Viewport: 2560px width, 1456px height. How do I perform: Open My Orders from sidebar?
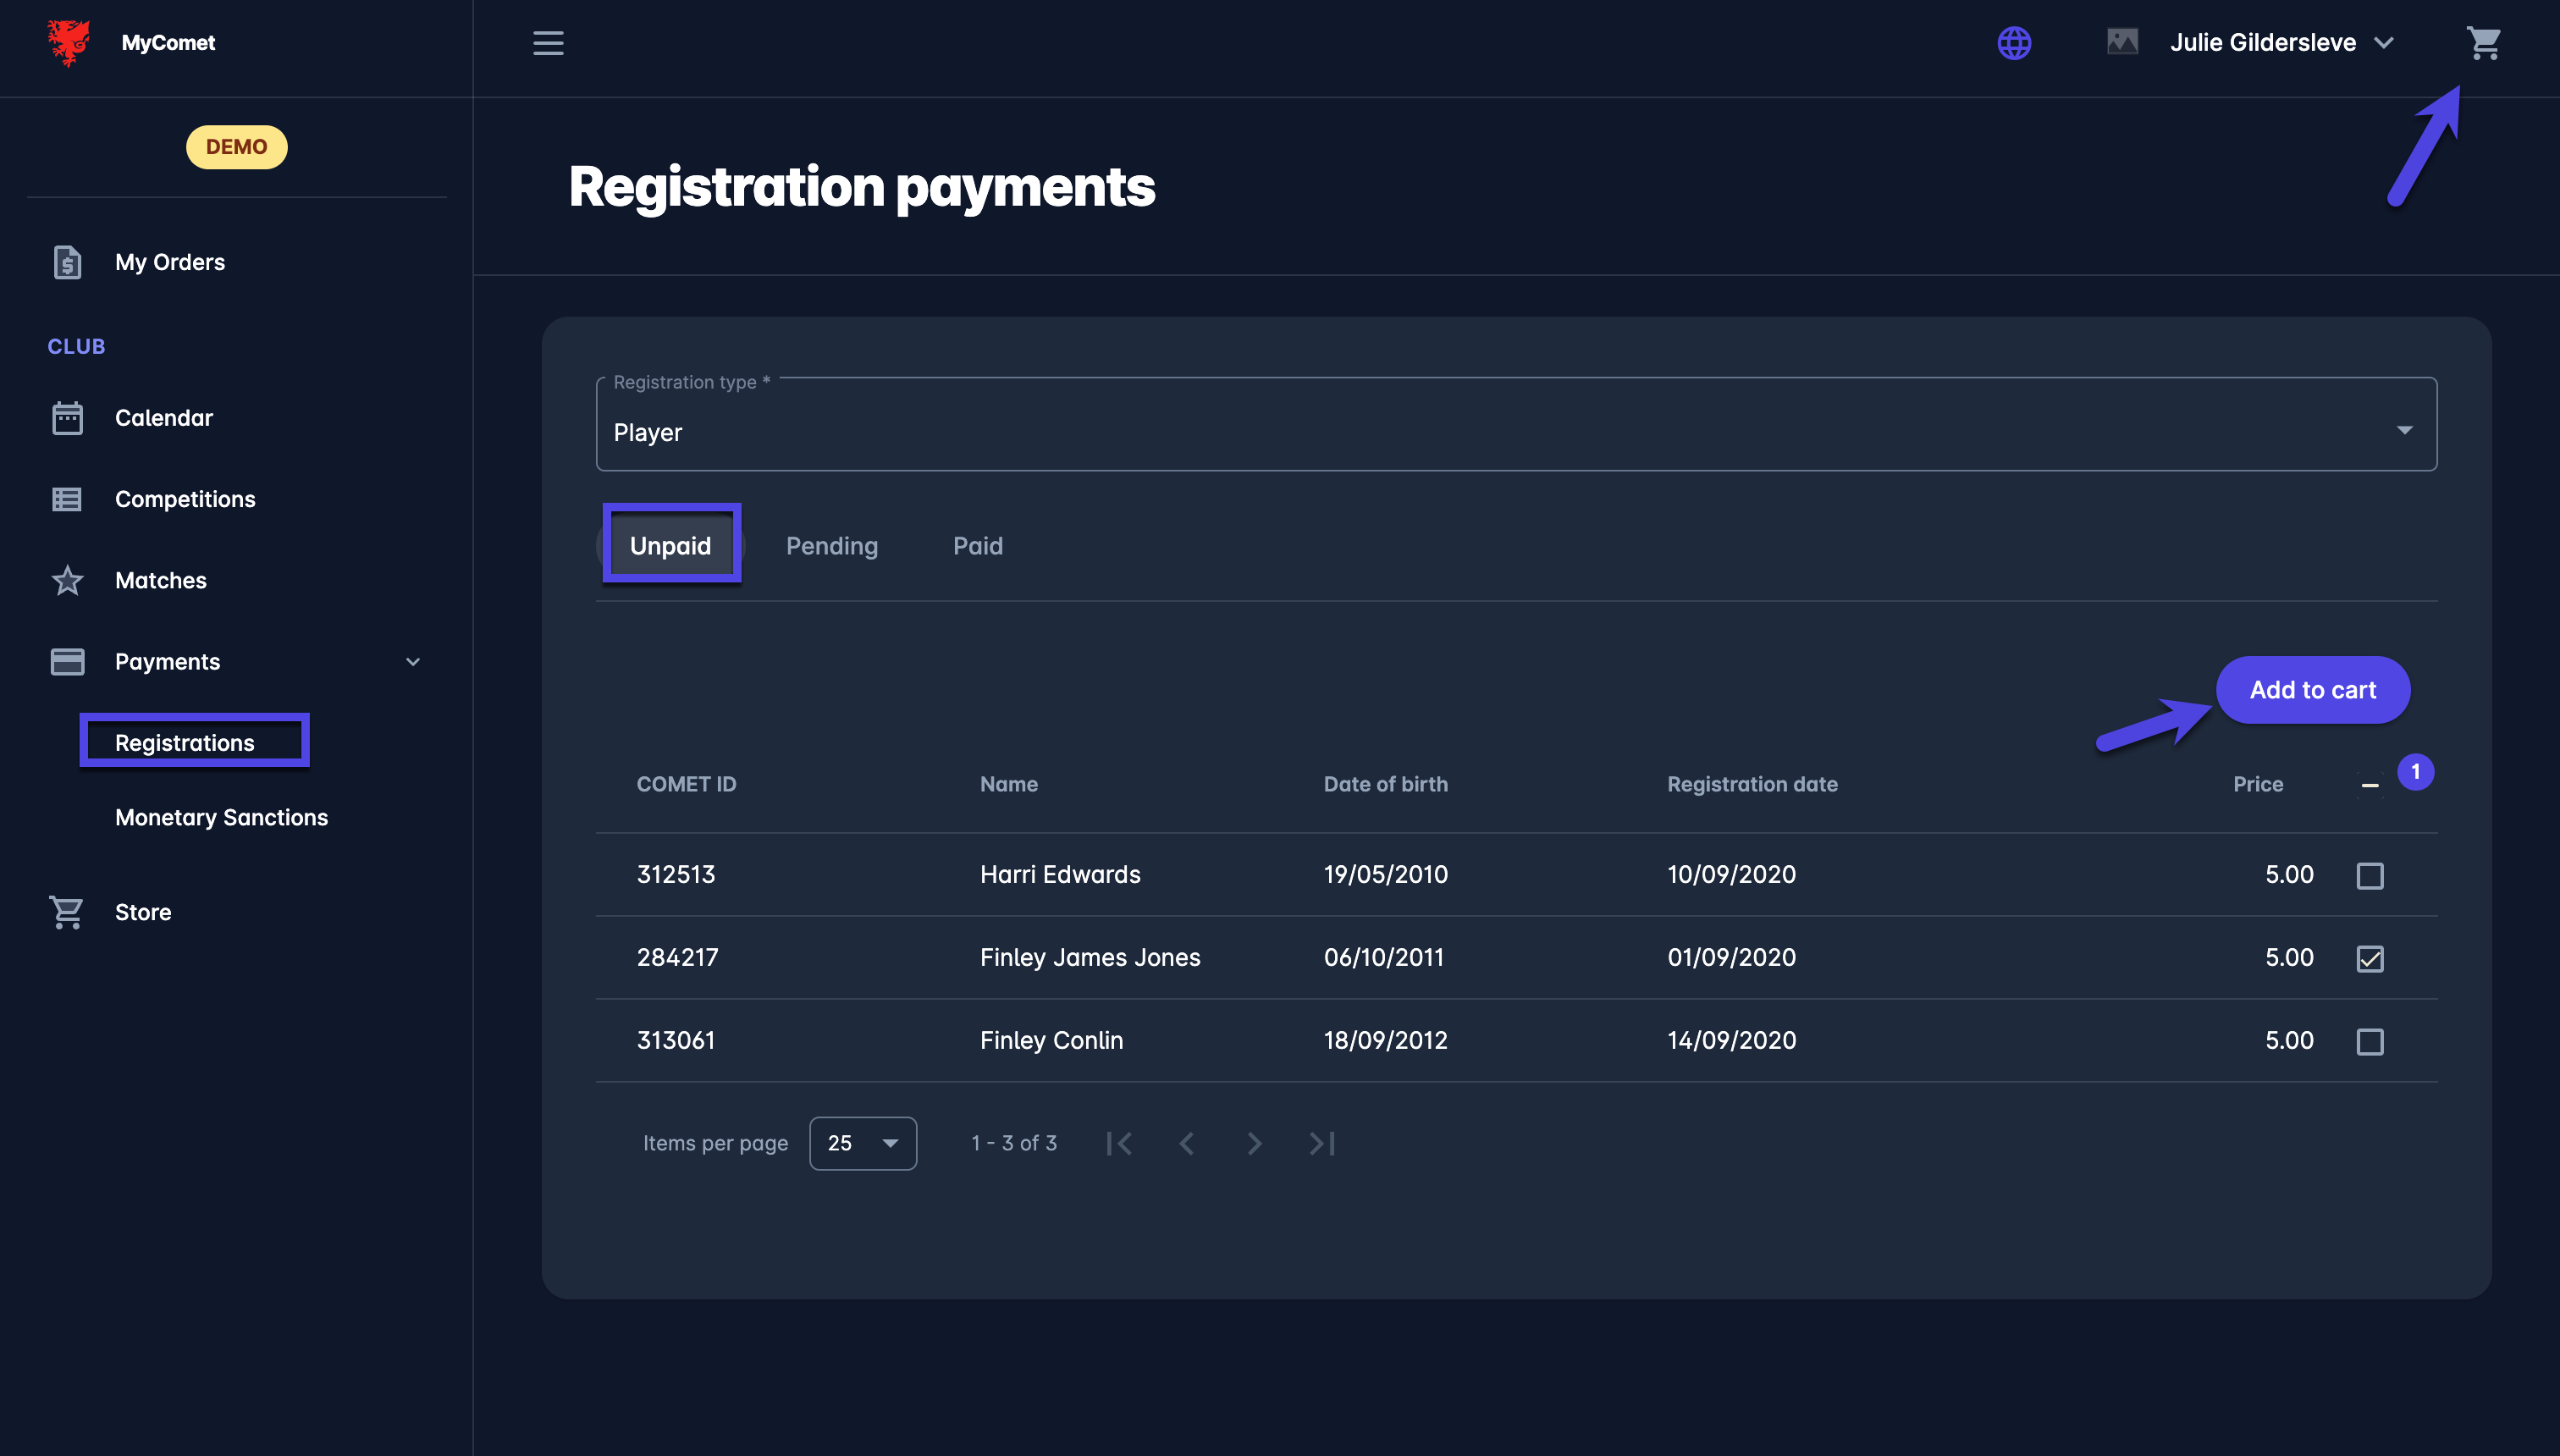[x=169, y=262]
